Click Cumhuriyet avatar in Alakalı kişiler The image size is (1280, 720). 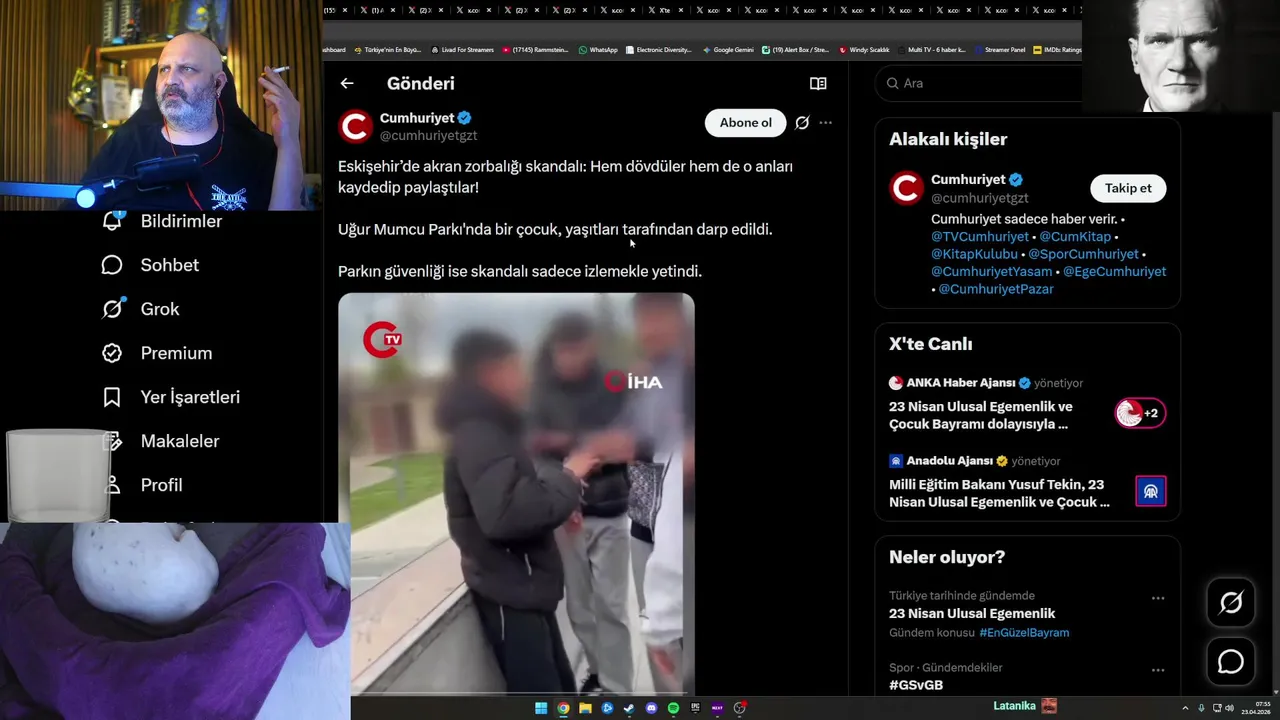906,188
